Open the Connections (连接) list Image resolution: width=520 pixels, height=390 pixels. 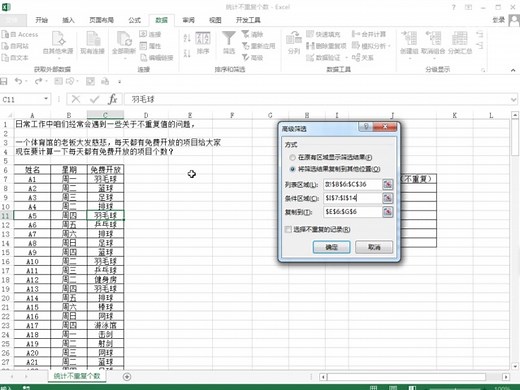pyautogui.click(x=150, y=34)
